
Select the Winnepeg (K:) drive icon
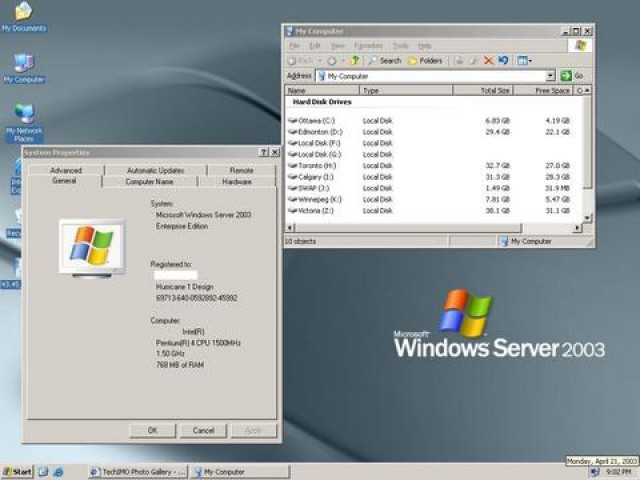point(292,199)
